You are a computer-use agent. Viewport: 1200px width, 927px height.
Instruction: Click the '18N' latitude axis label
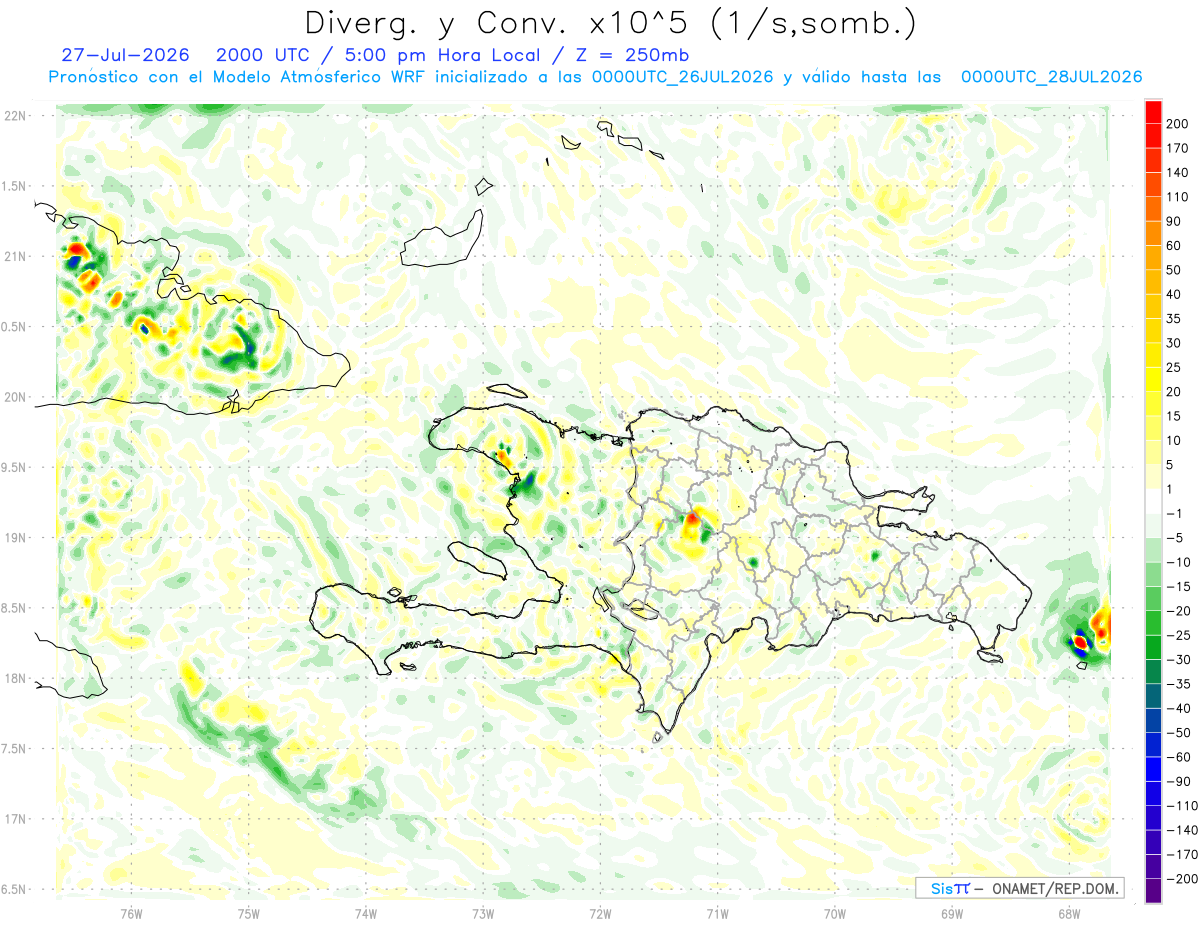point(15,679)
